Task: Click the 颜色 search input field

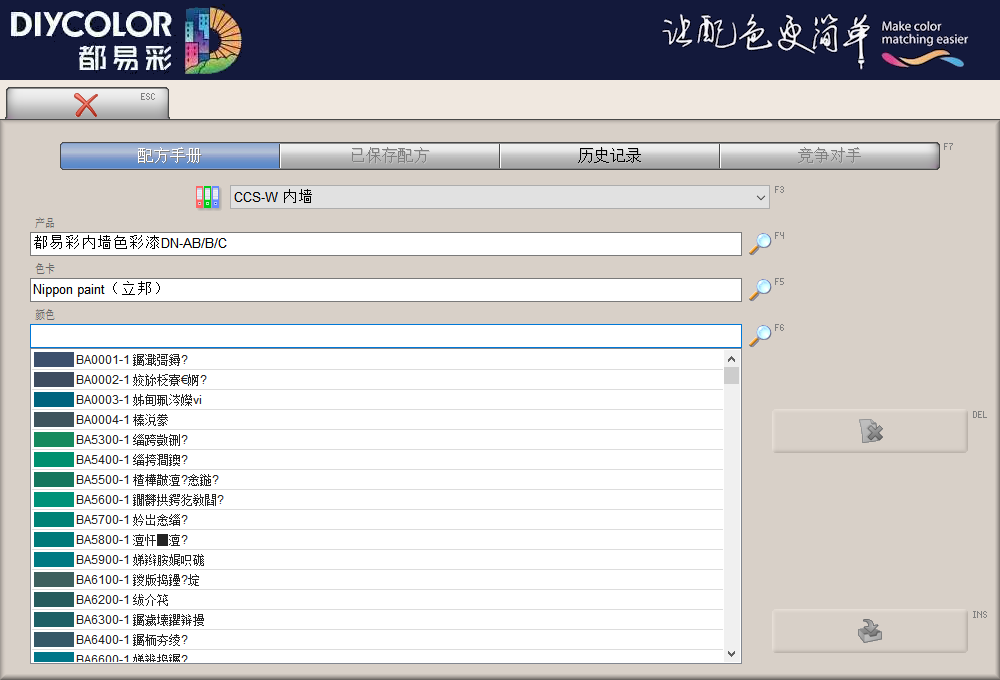Action: click(x=386, y=336)
